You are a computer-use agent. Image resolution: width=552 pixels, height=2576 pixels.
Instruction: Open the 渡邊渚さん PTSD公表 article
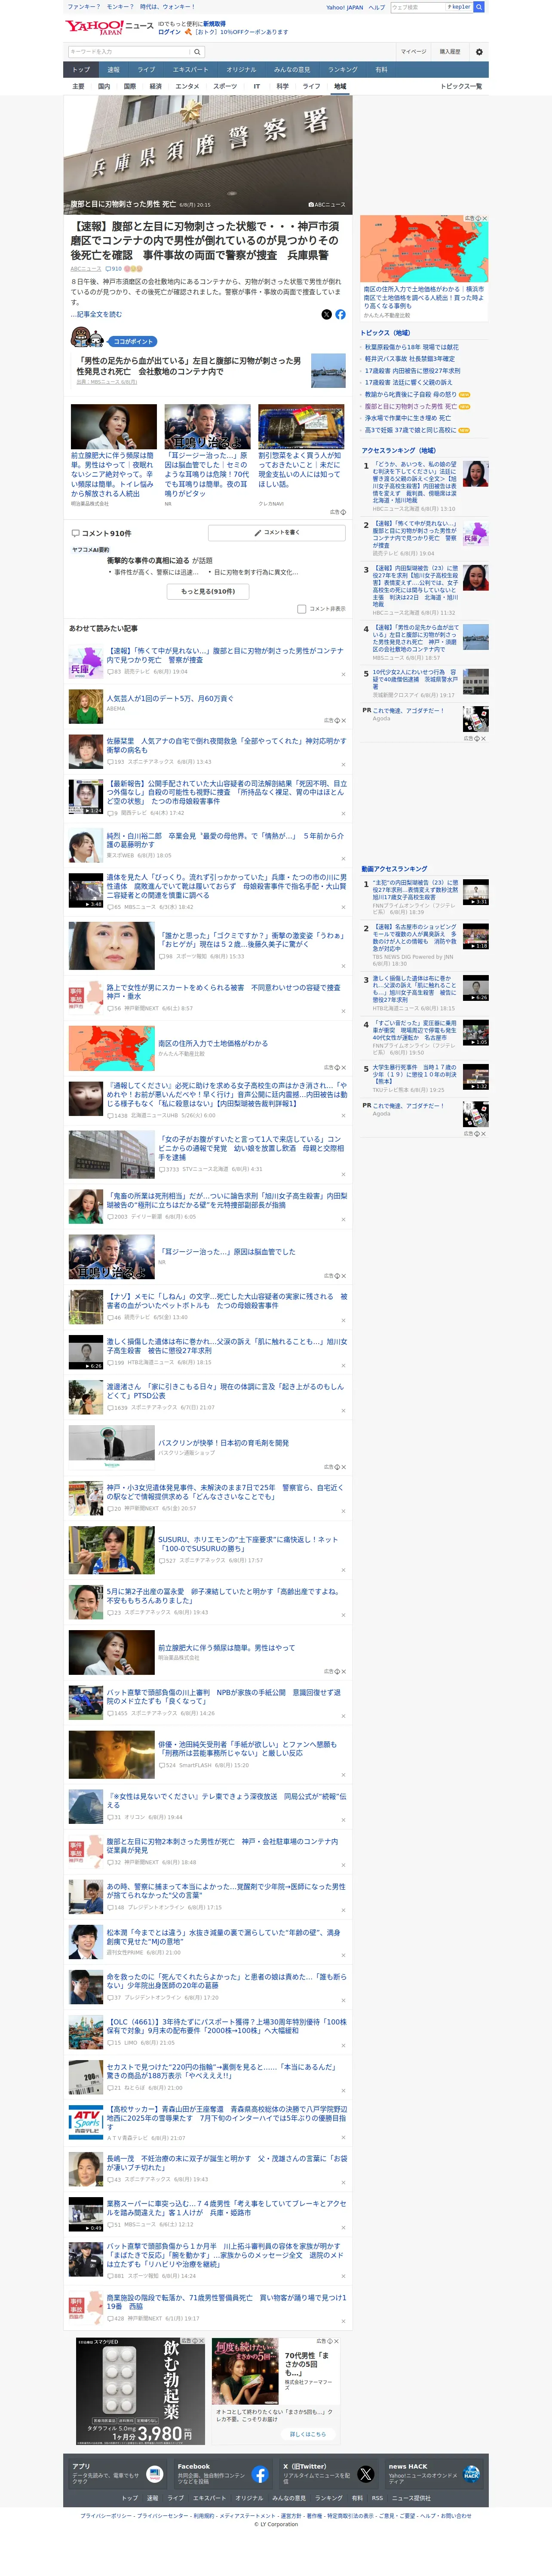tap(226, 1391)
